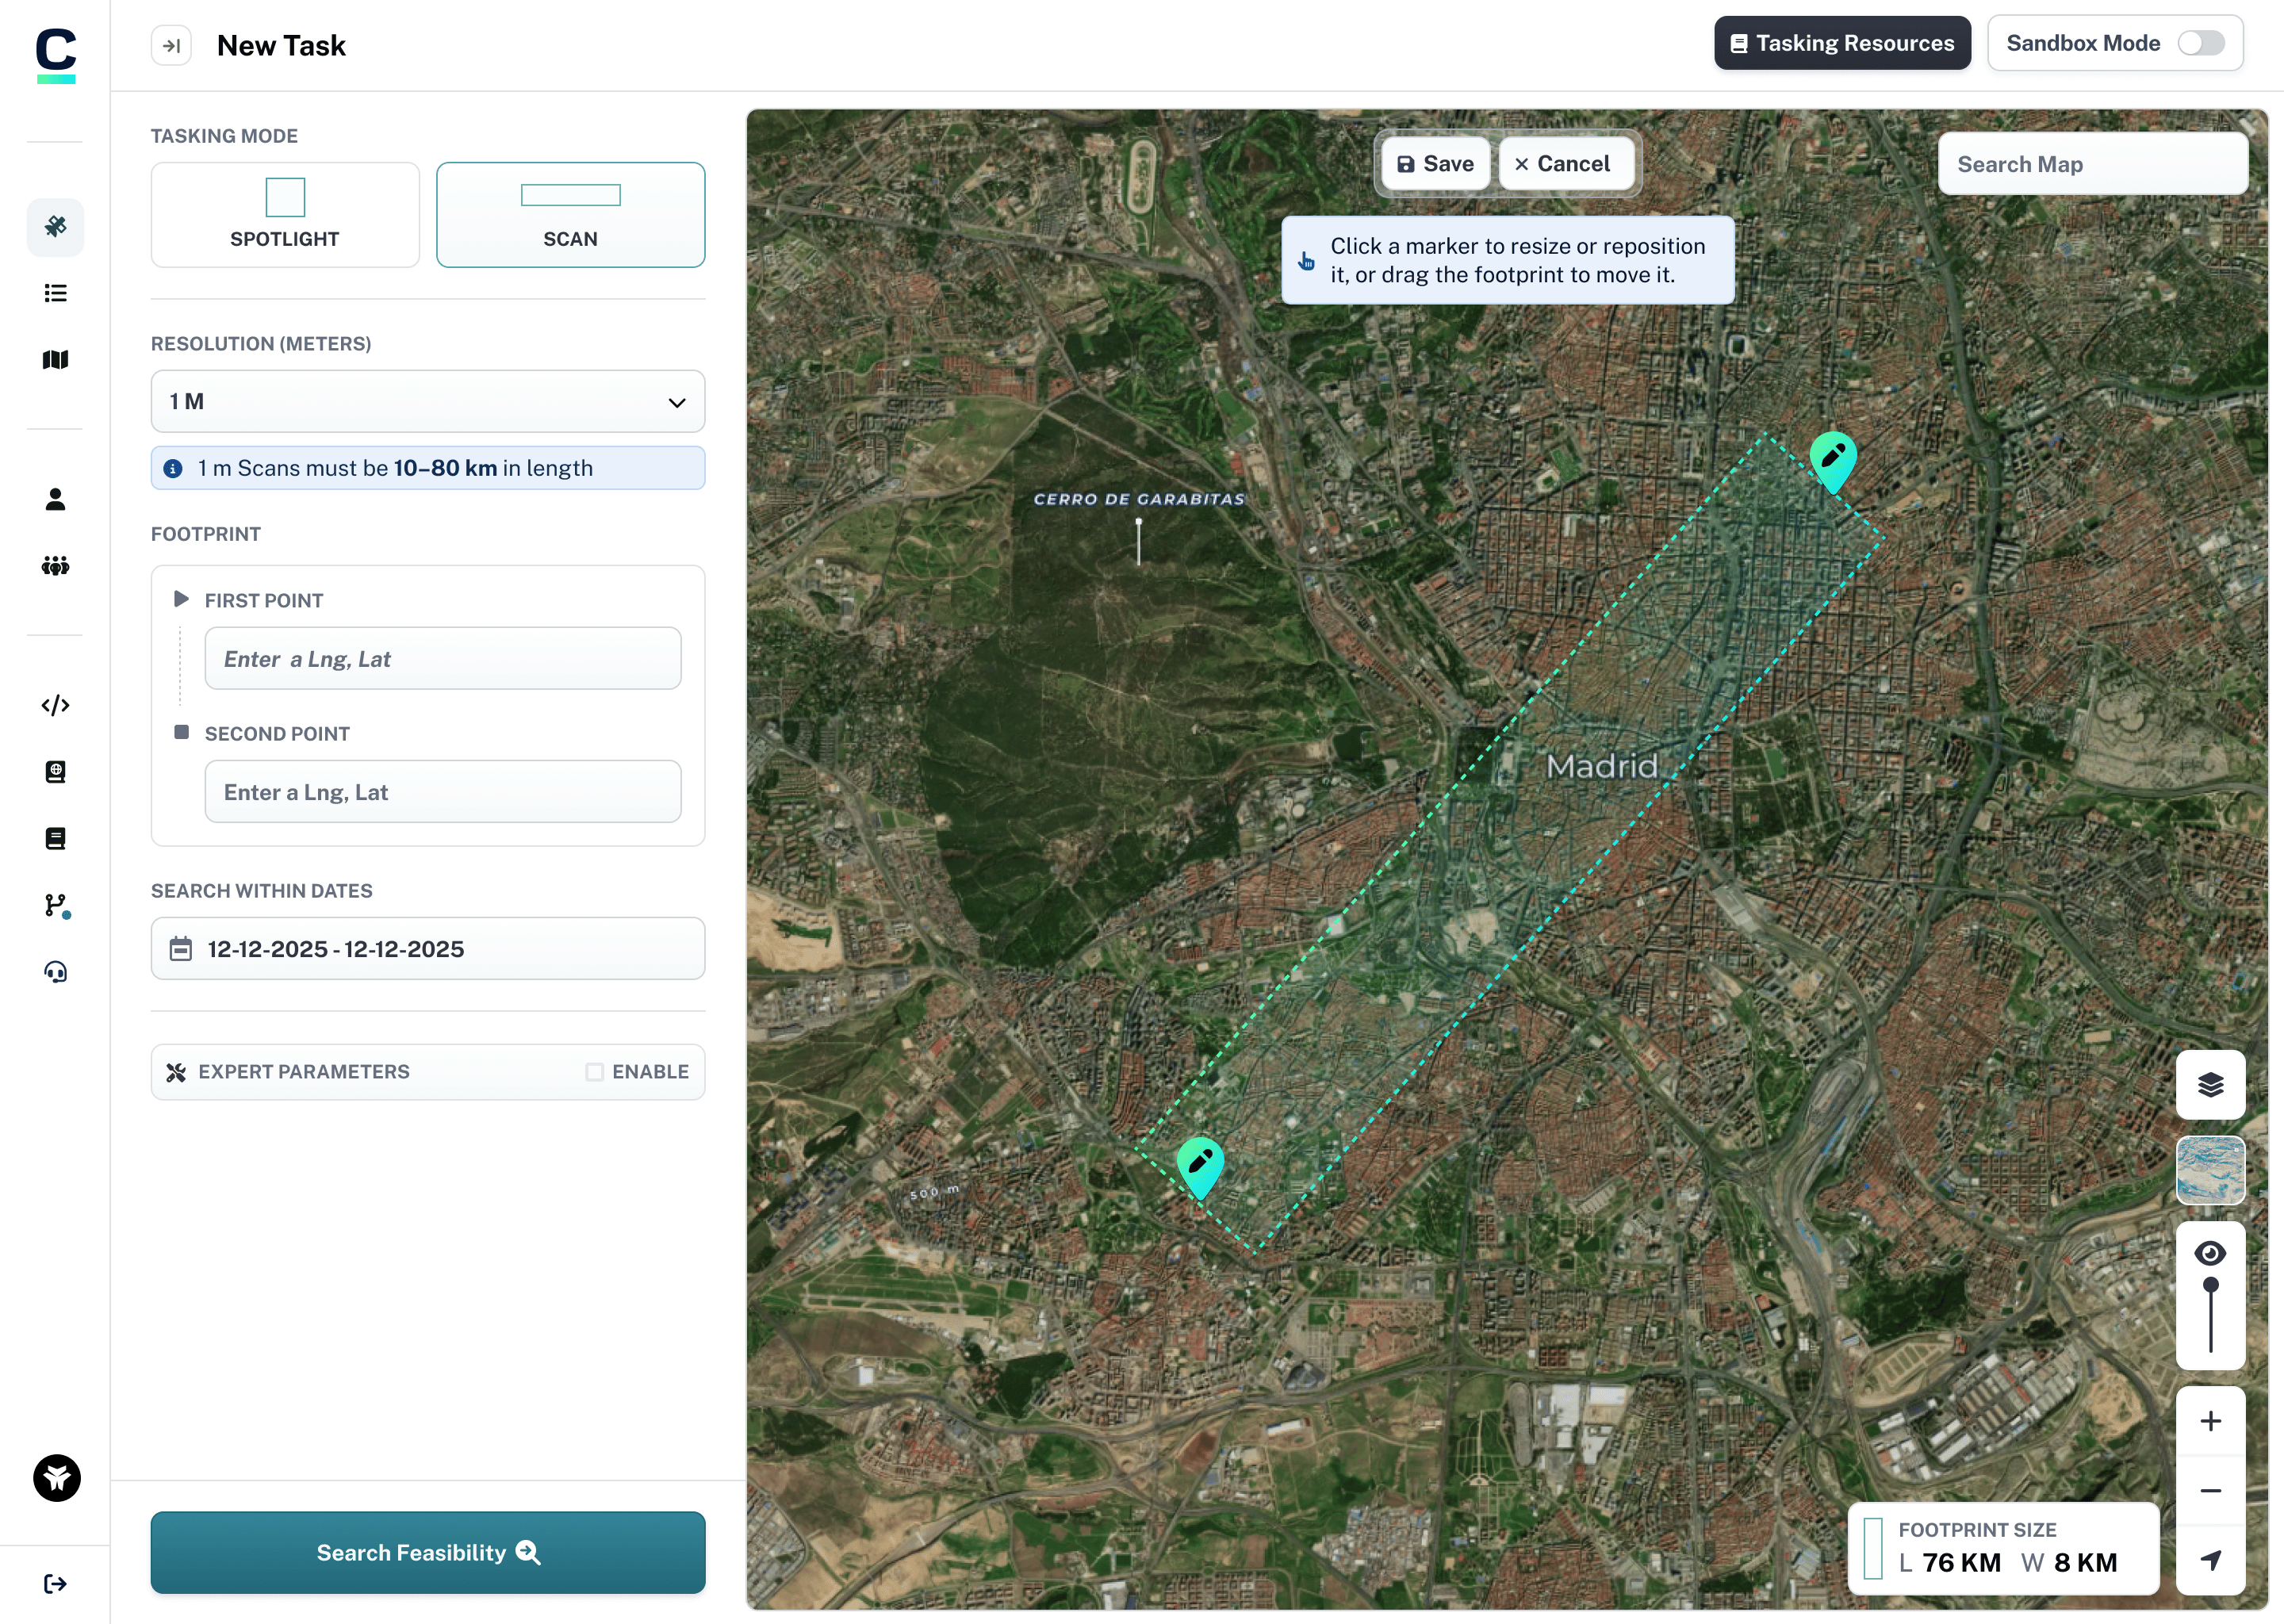
Task: Select the Spotlight tasking mode
Action: click(x=285, y=215)
